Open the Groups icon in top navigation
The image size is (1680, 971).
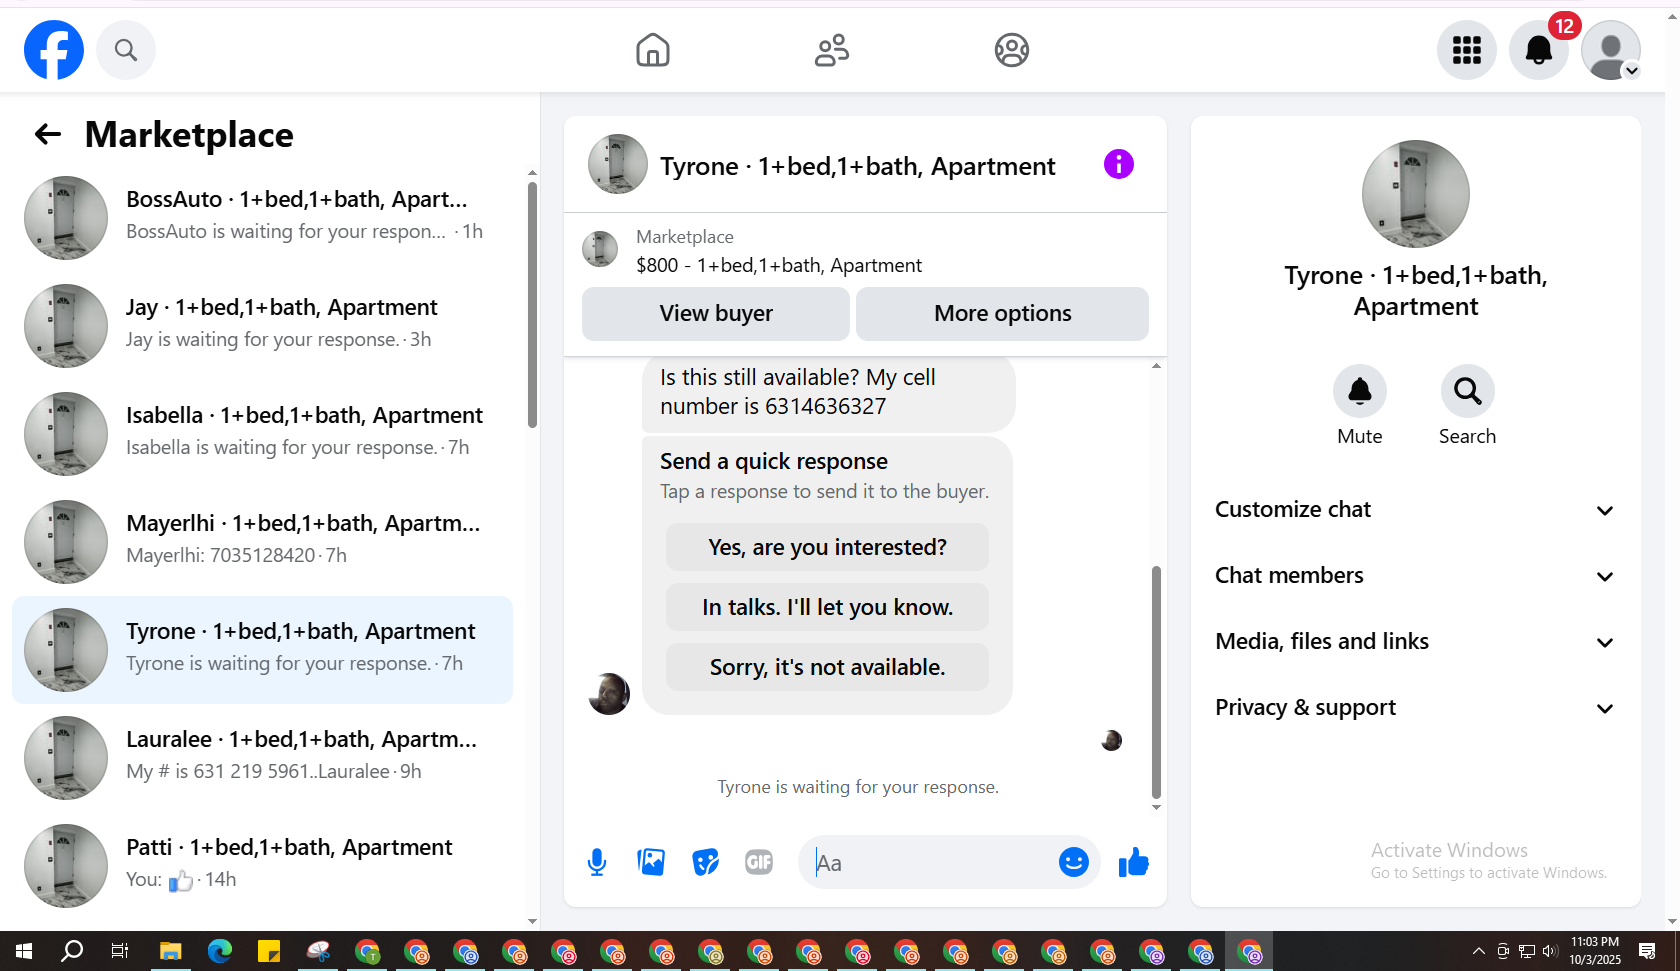point(1012,50)
